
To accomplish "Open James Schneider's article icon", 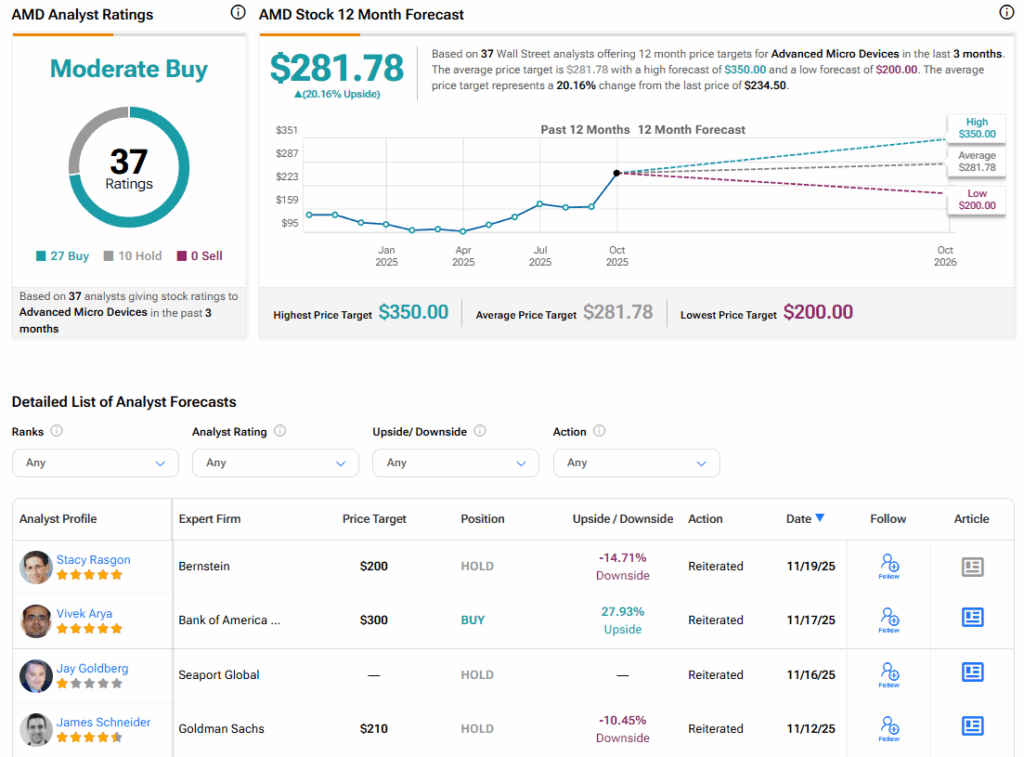I will (x=972, y=726).
